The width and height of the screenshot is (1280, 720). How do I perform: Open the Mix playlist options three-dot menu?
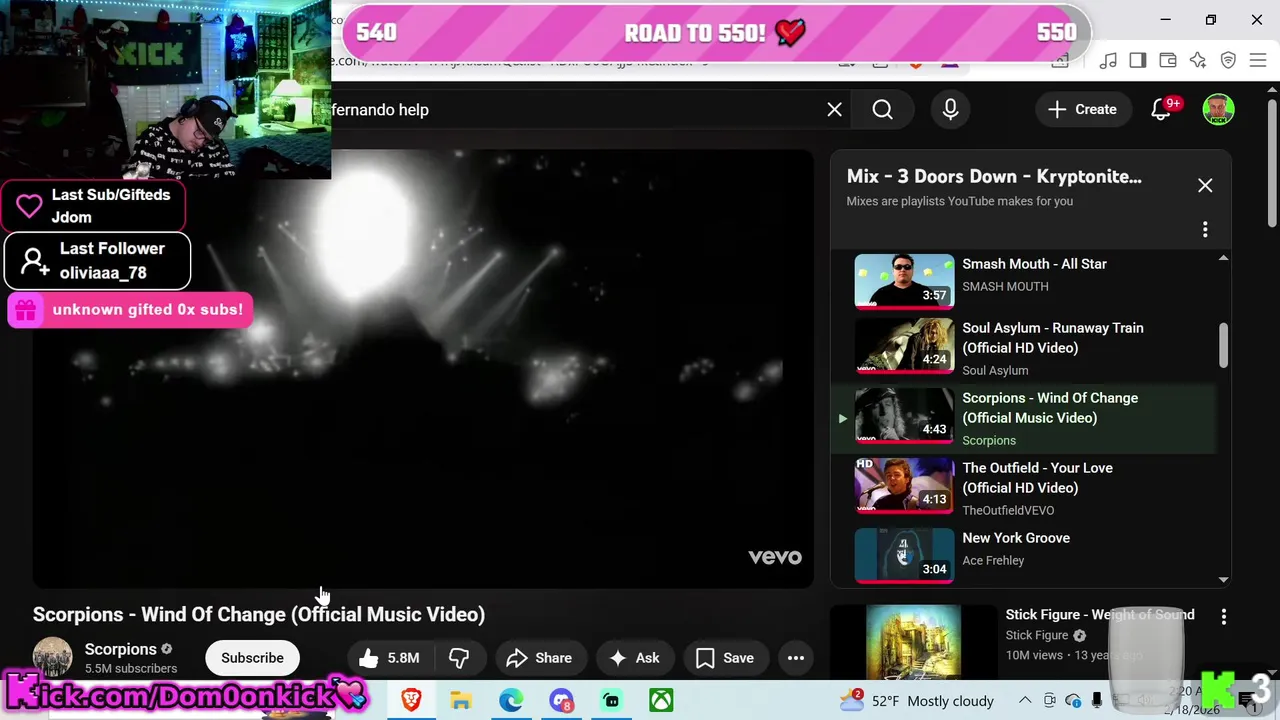coord(1205,230)
